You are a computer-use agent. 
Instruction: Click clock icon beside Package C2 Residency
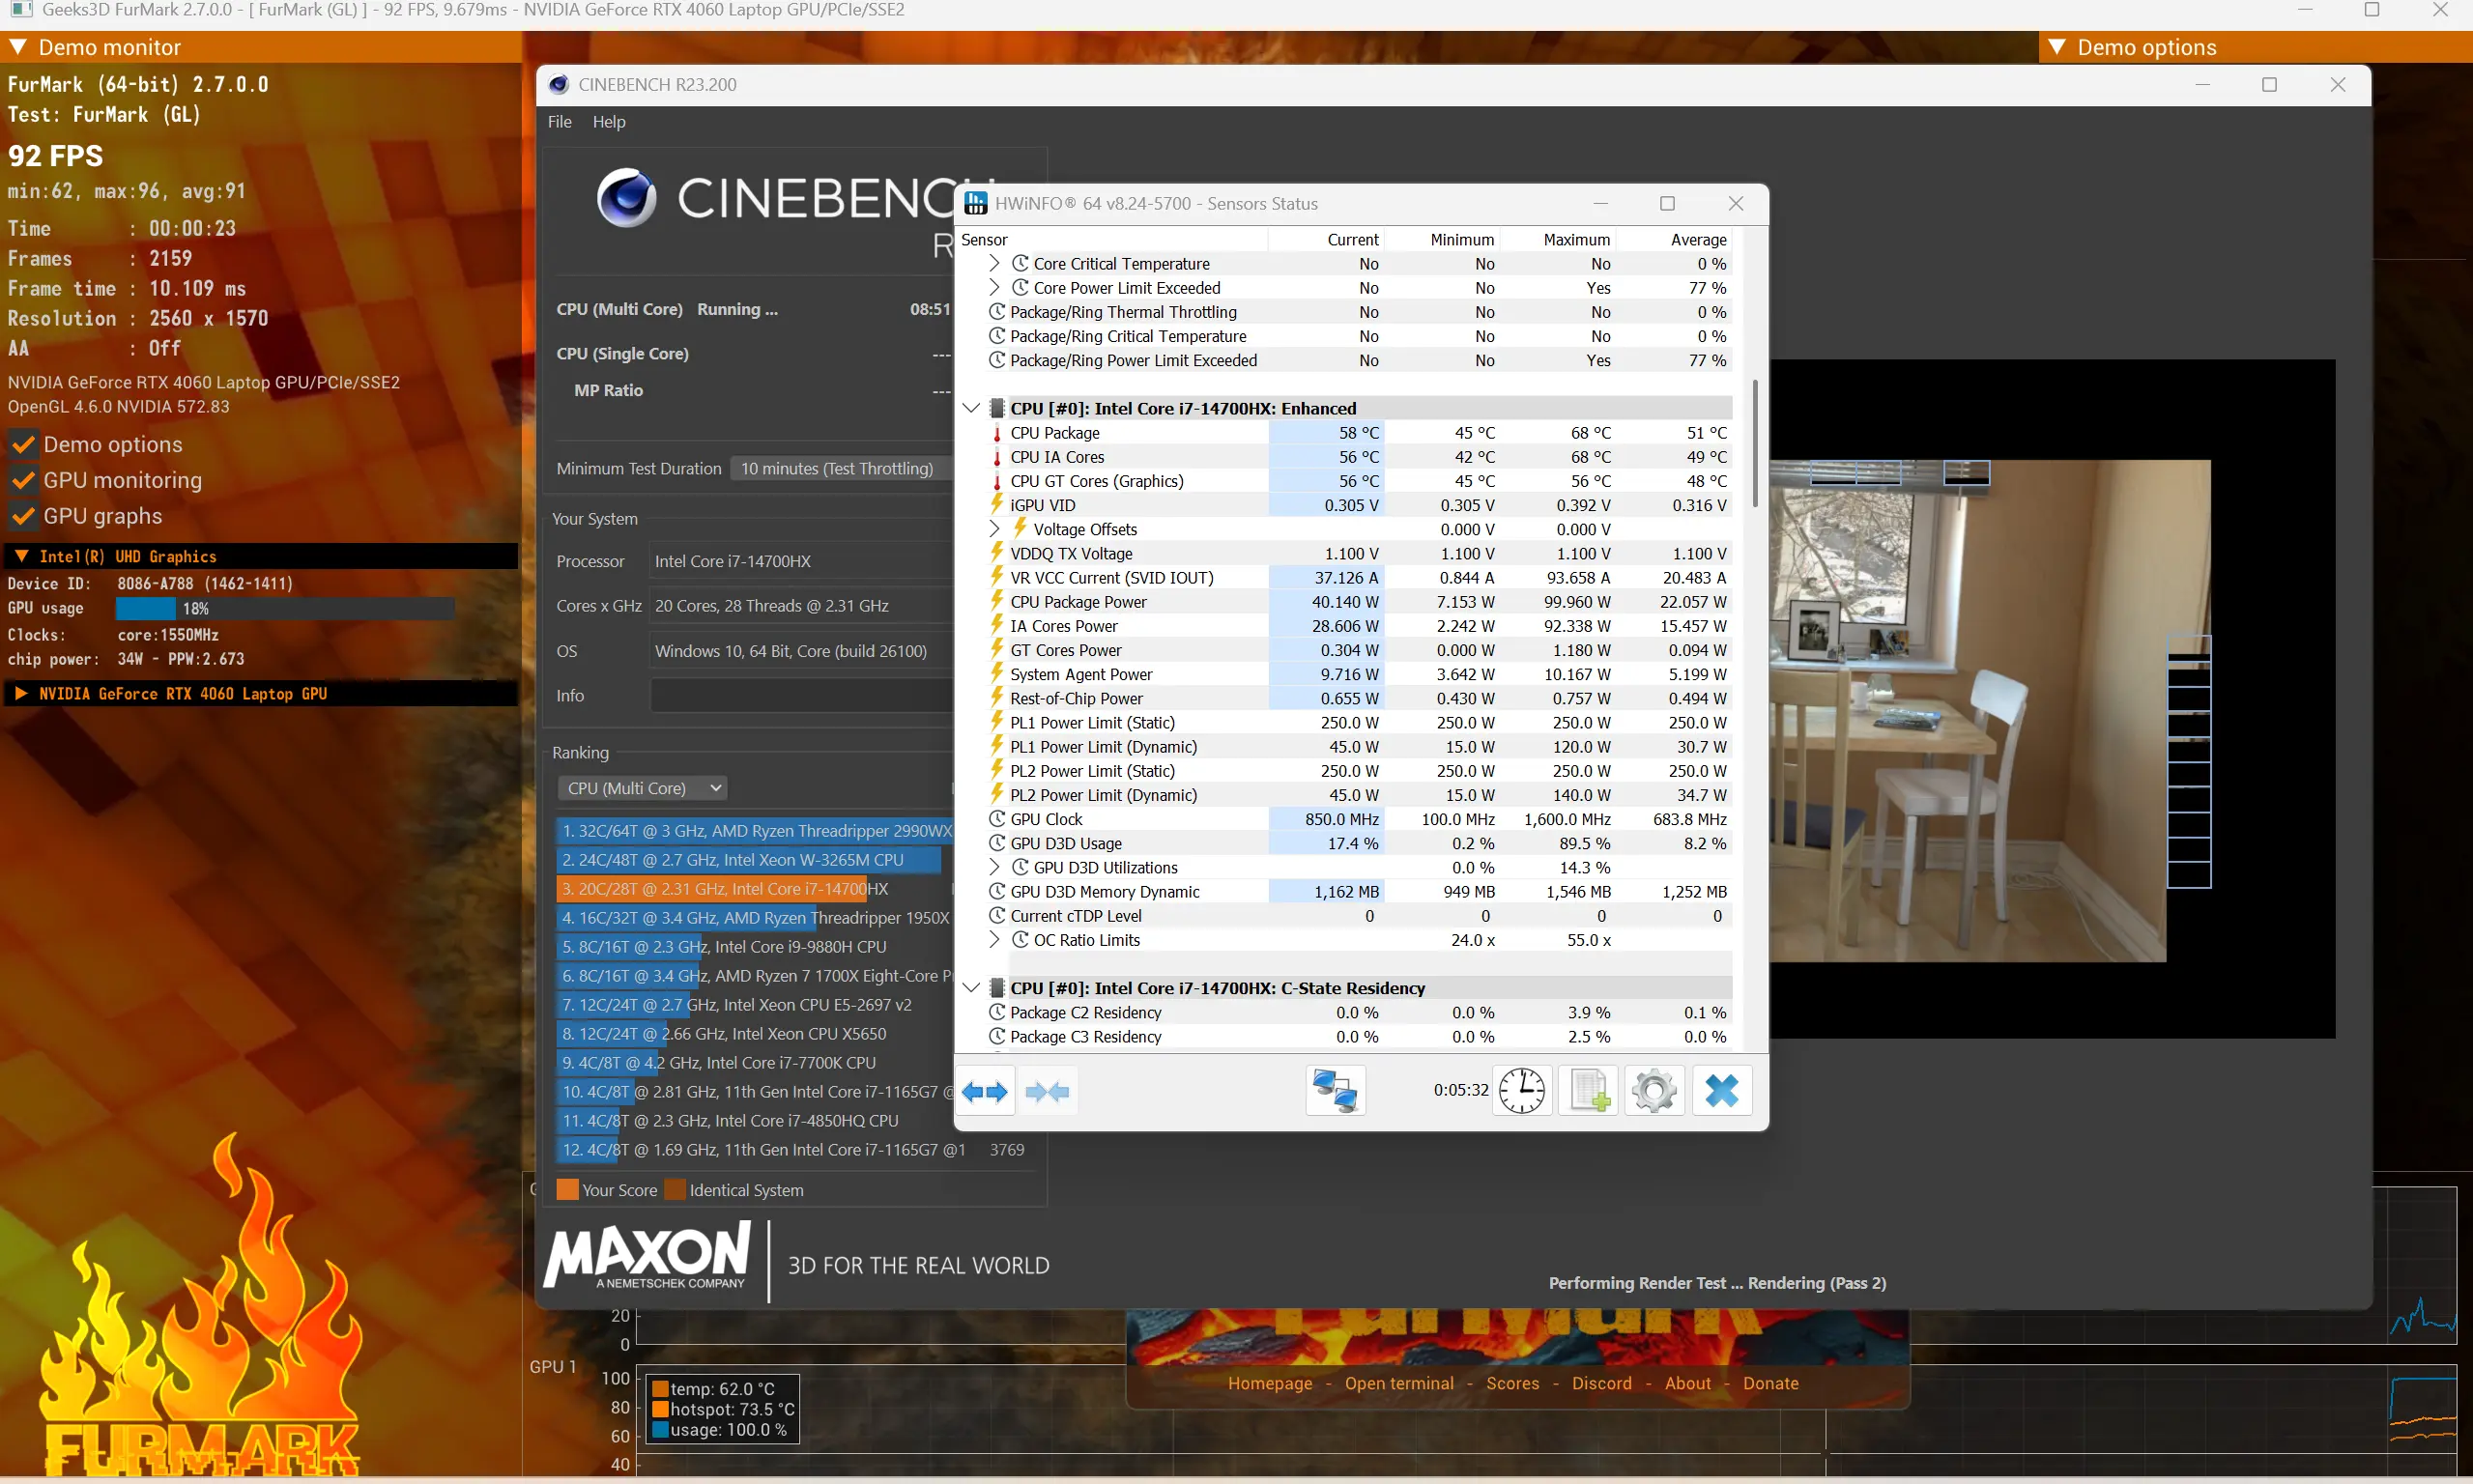pyautogui.click(x=996, y=1012)
